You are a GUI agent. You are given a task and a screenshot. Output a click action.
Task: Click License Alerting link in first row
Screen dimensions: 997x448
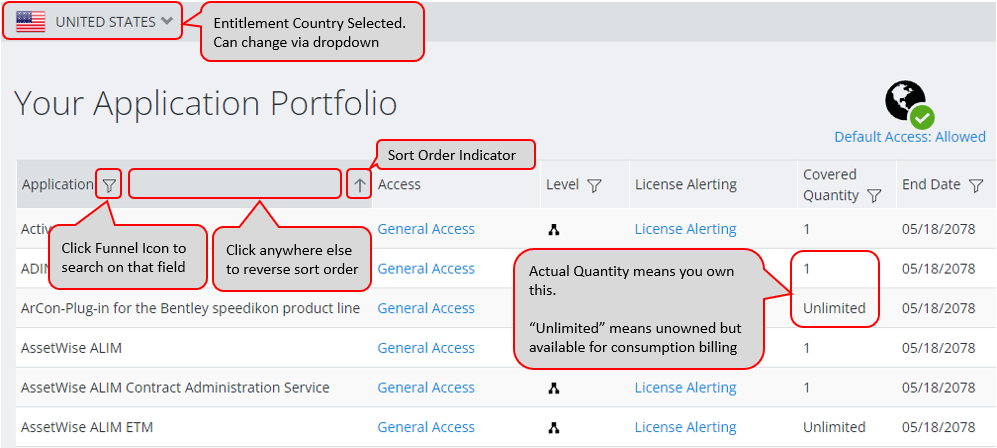pos(685,229)
